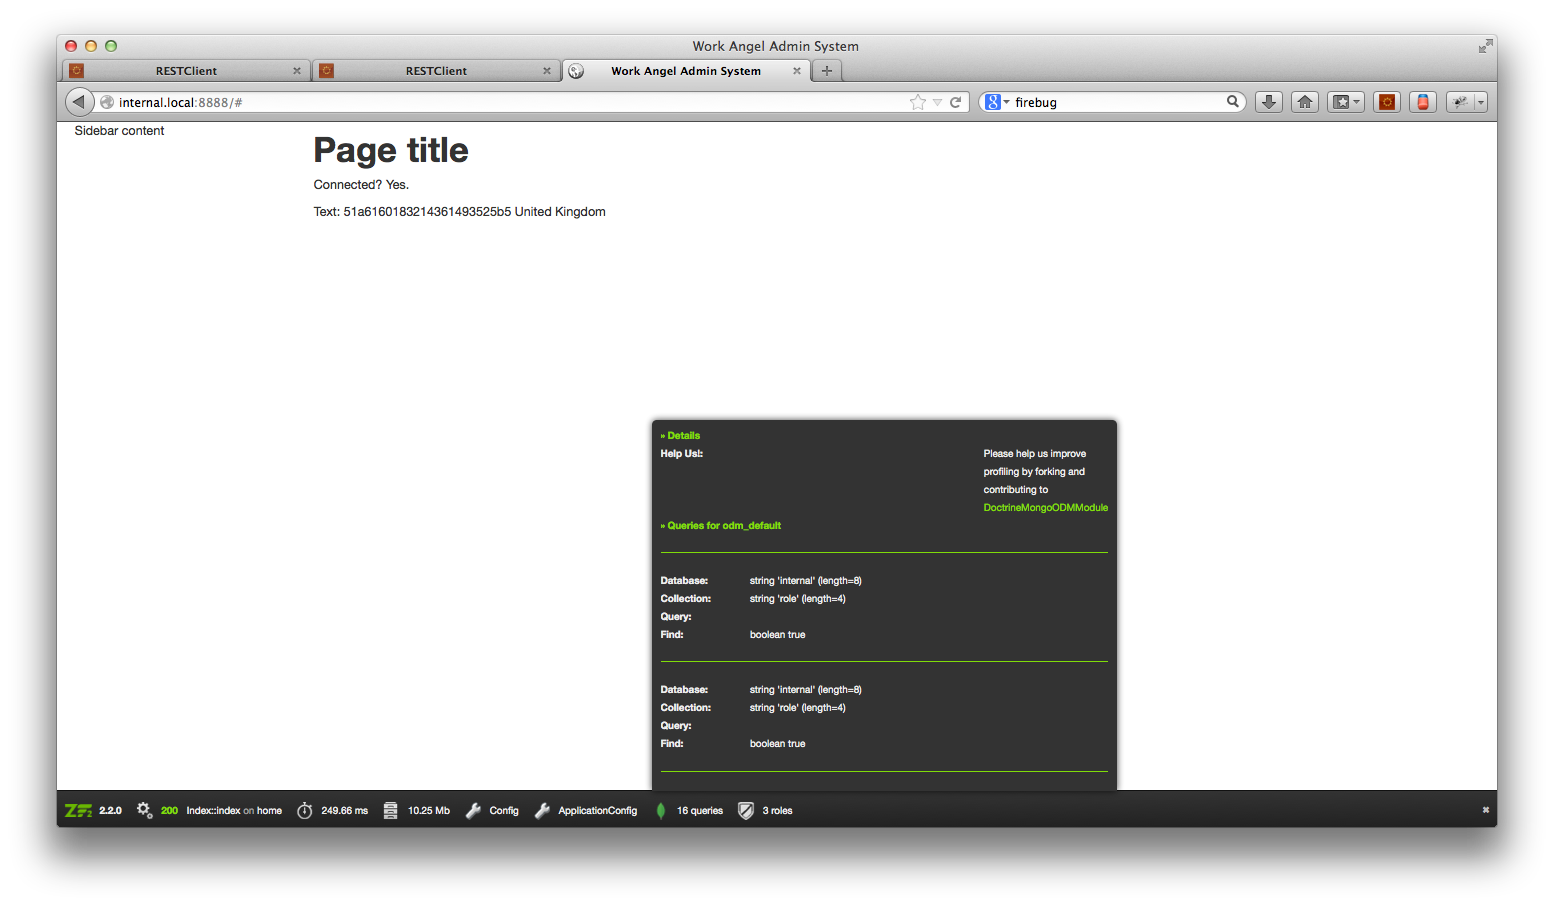Click the Config label in toolbar
1554x906 pixels.
pyautogui.click(x=504, y=811)
